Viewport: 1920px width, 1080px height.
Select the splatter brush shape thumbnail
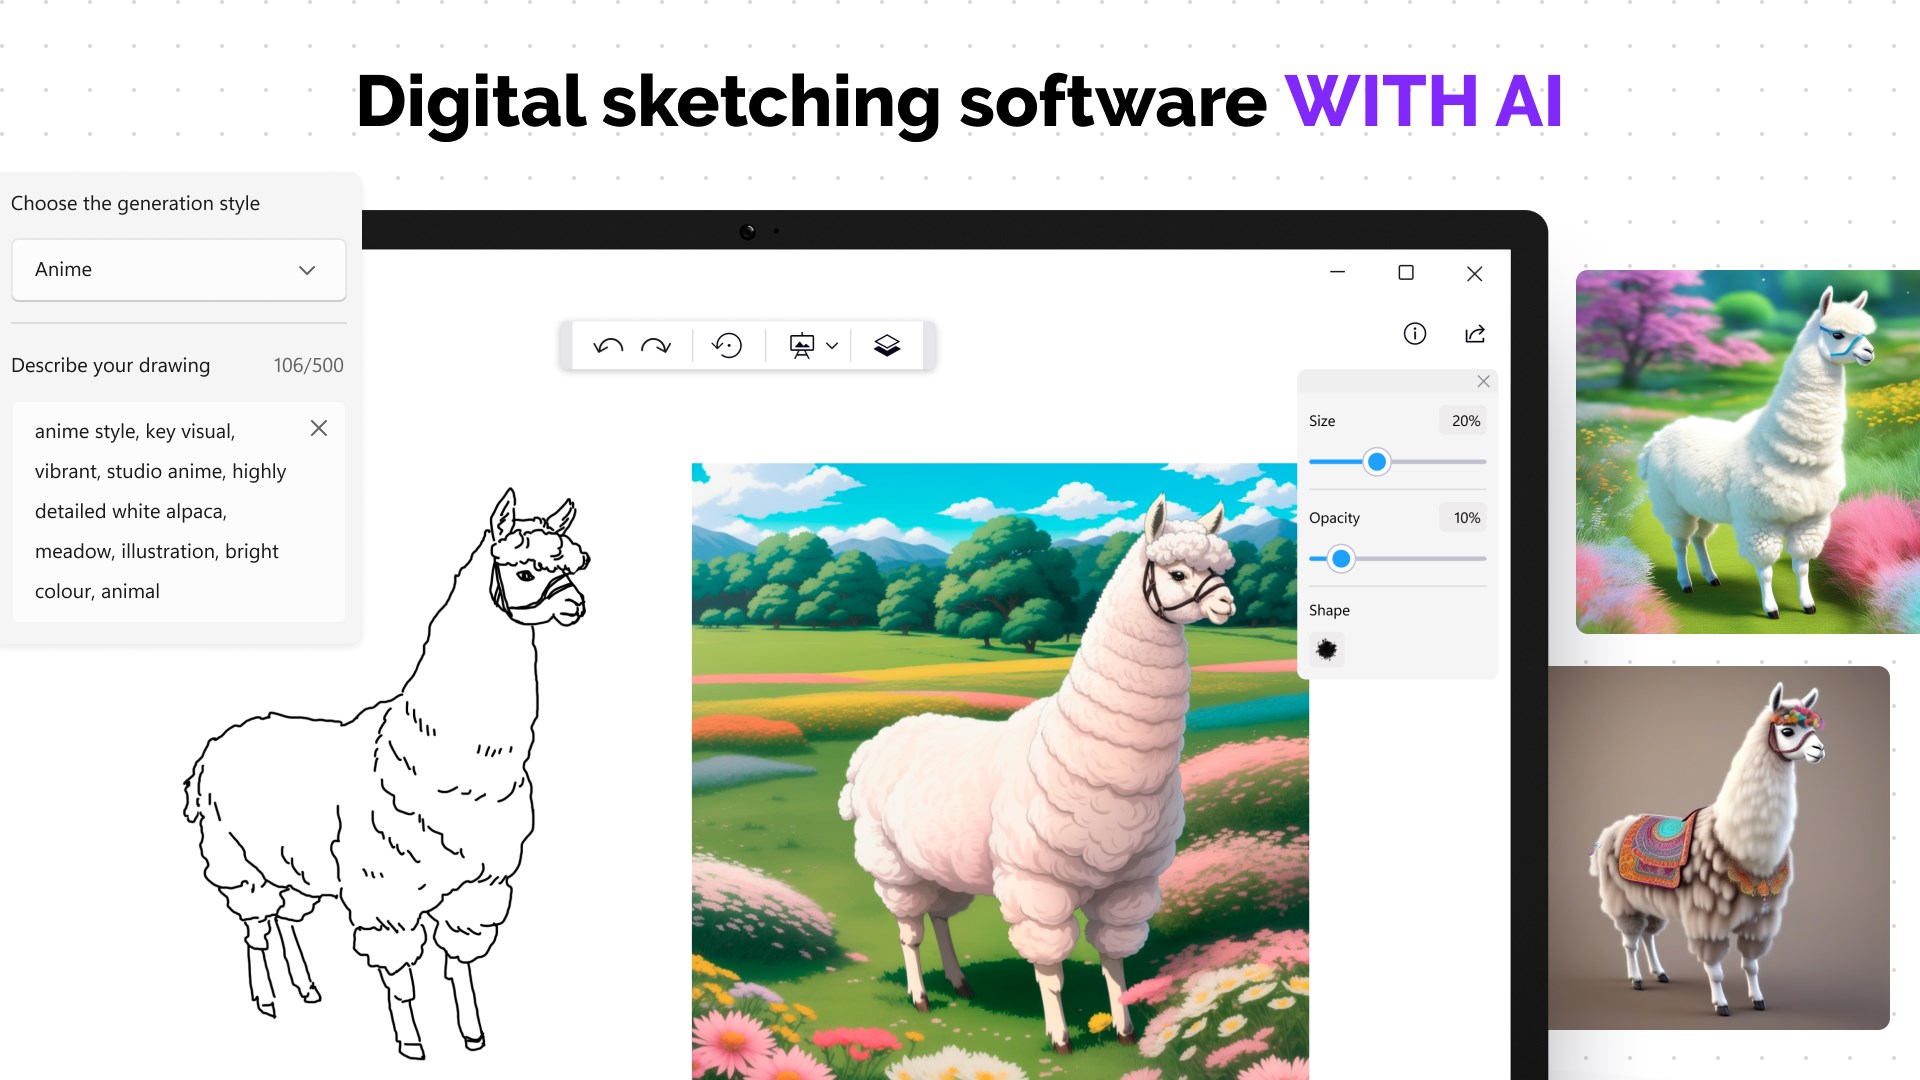(1326, 650)
